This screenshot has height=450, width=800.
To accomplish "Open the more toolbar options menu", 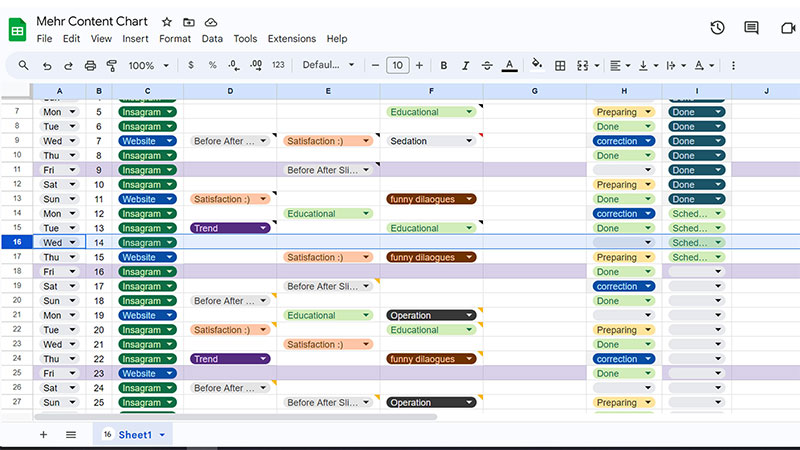I will coord(733,65).
